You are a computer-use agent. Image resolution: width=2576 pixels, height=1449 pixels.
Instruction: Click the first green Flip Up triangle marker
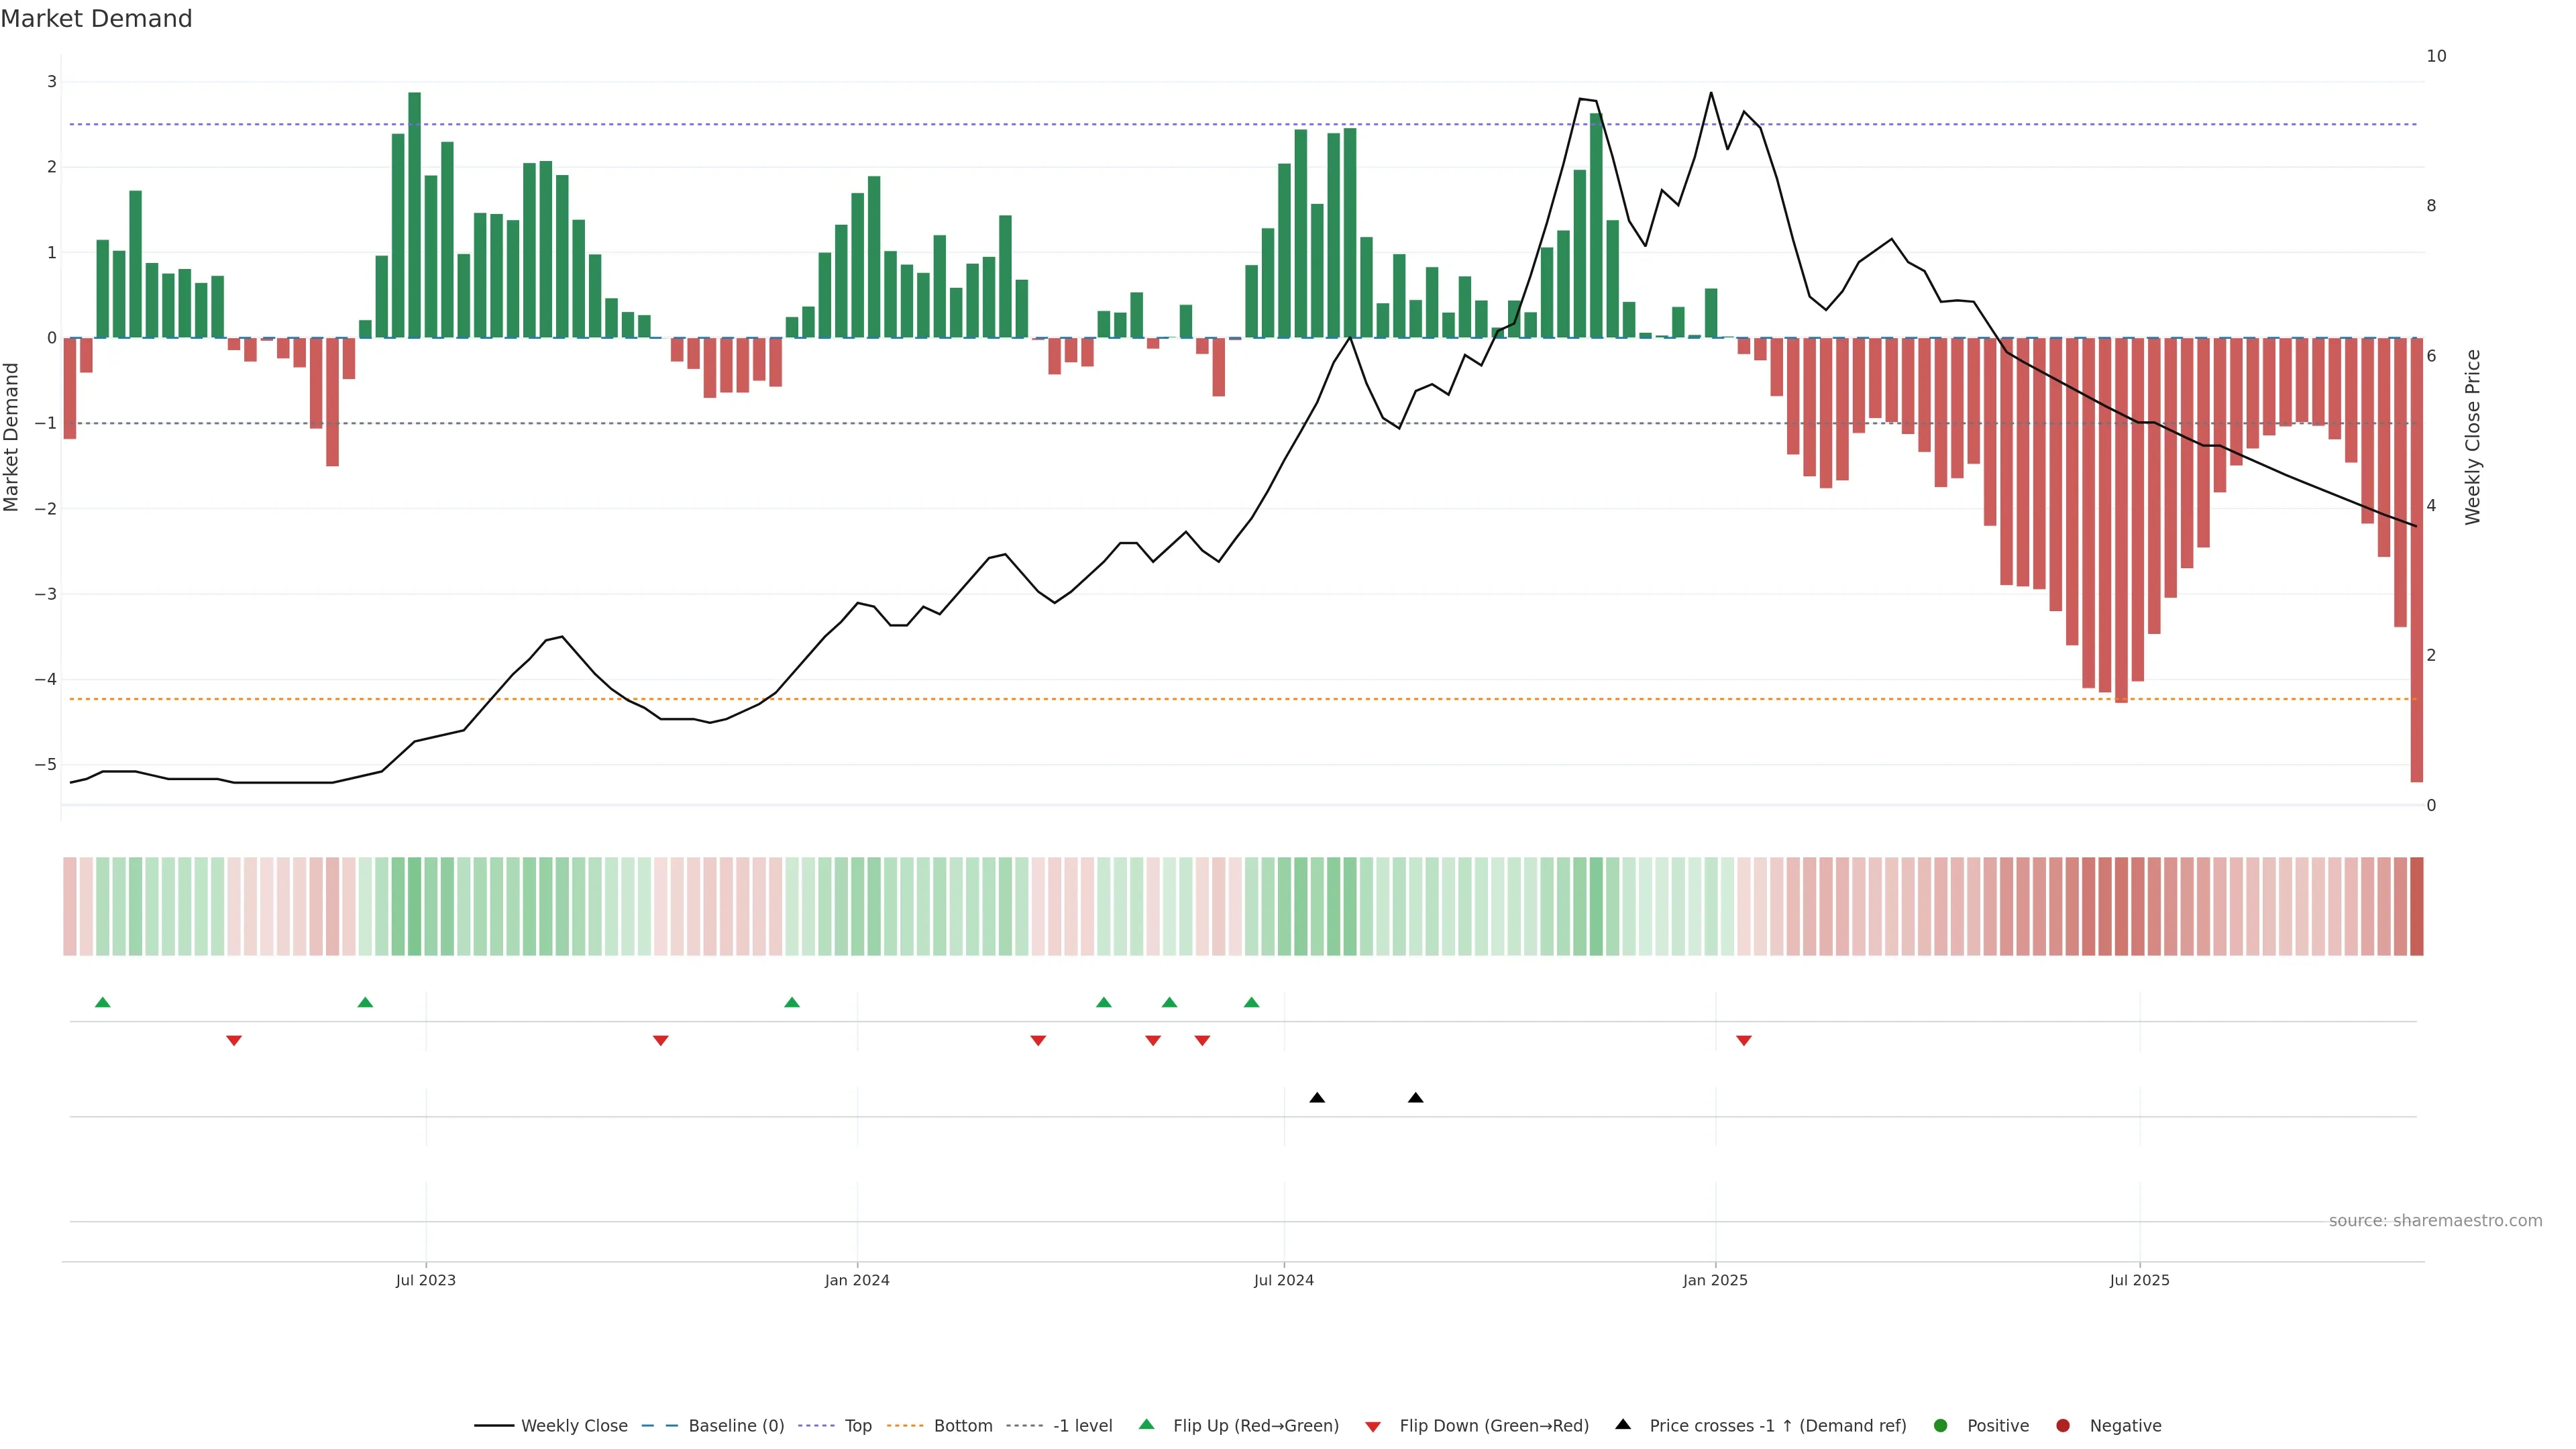[x=102, y=1002]
